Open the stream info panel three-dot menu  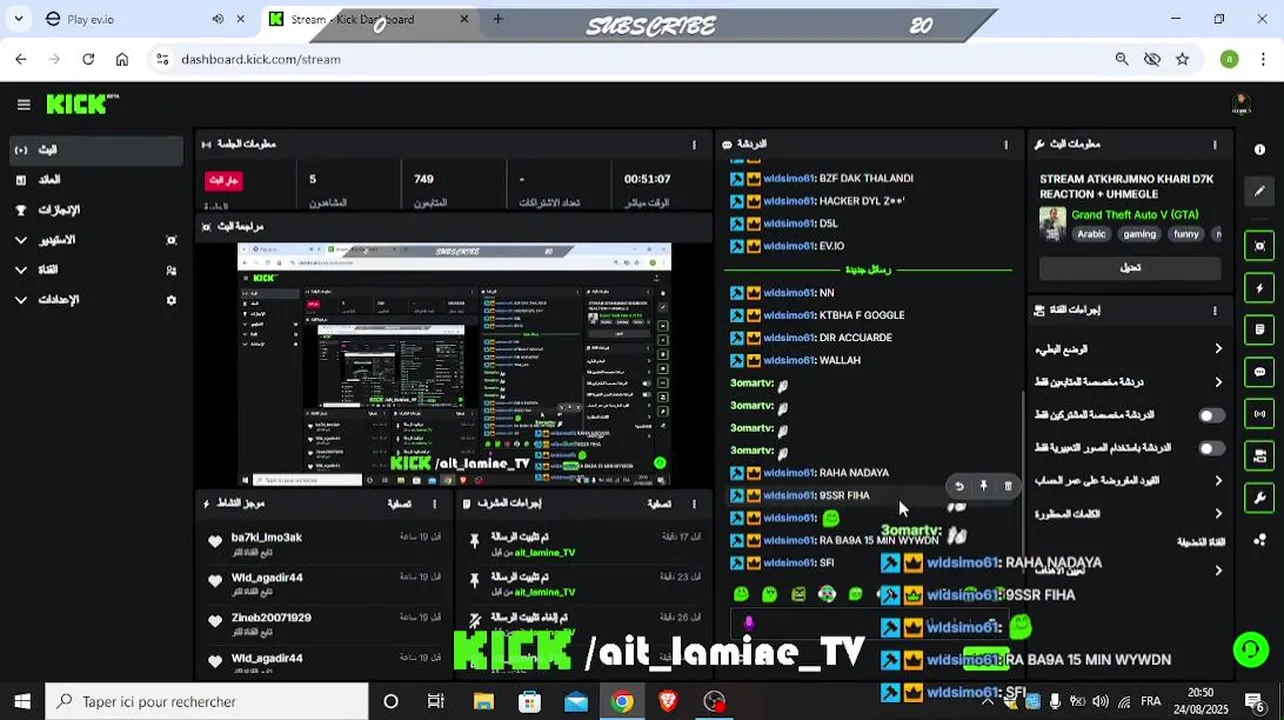(1215, 145)
